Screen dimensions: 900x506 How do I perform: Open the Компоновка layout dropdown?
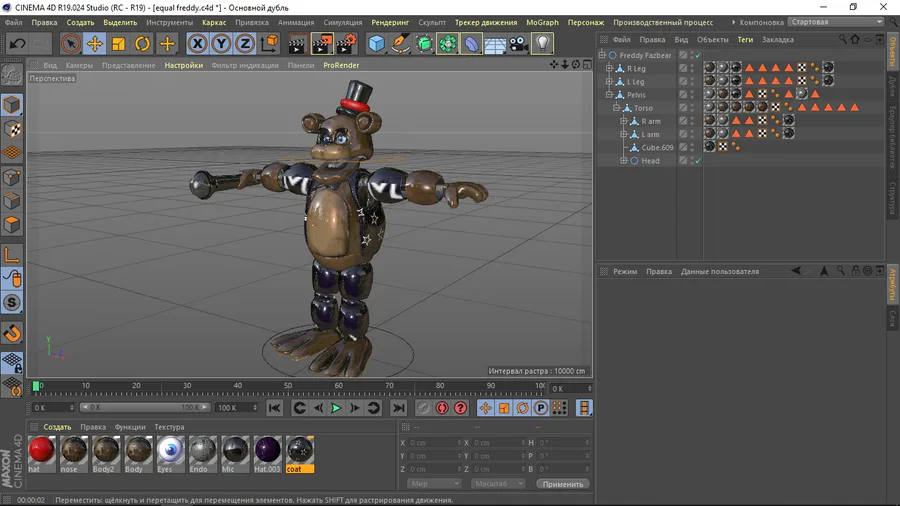coord(837,22)
